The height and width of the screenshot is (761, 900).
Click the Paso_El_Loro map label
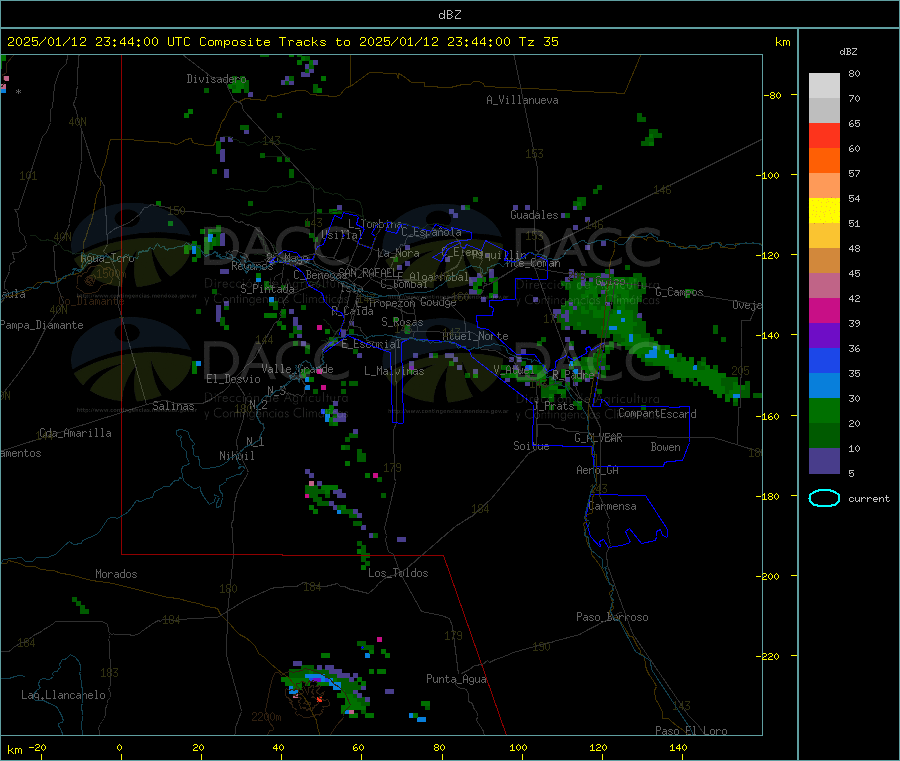691,731
